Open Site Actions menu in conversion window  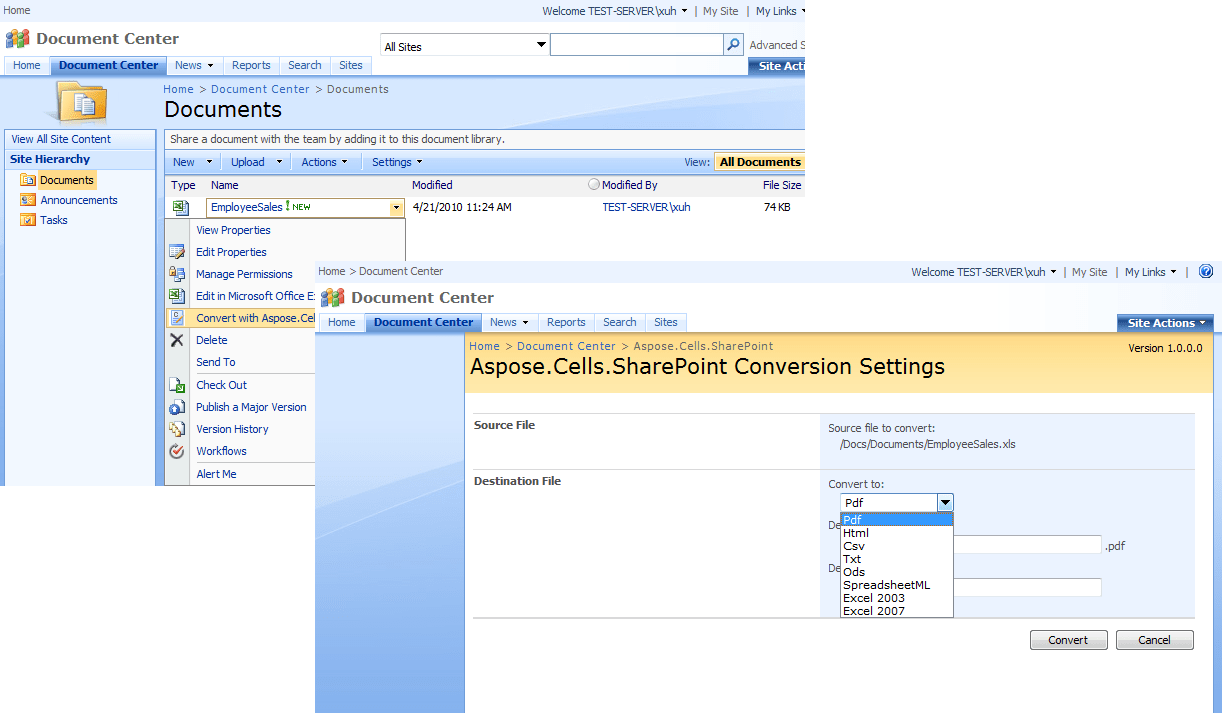(1165, 323)
